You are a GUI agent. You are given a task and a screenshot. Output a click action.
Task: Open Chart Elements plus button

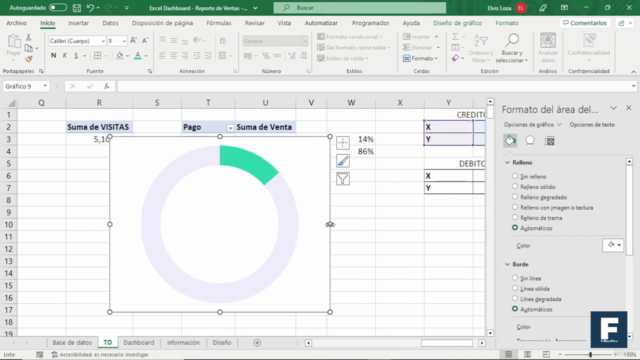(x=343, y=143)
